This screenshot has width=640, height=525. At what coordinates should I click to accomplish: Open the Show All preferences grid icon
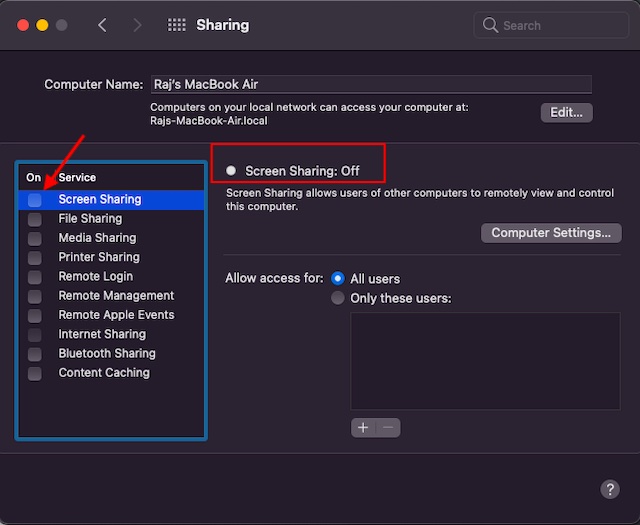pos(177,25)
